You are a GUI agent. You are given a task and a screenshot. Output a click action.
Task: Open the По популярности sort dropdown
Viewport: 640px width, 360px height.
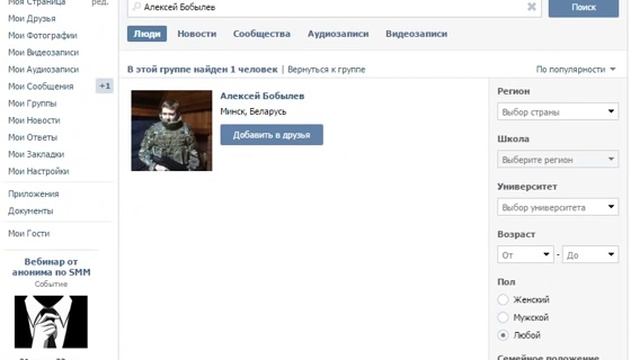(x=576, y=69)
